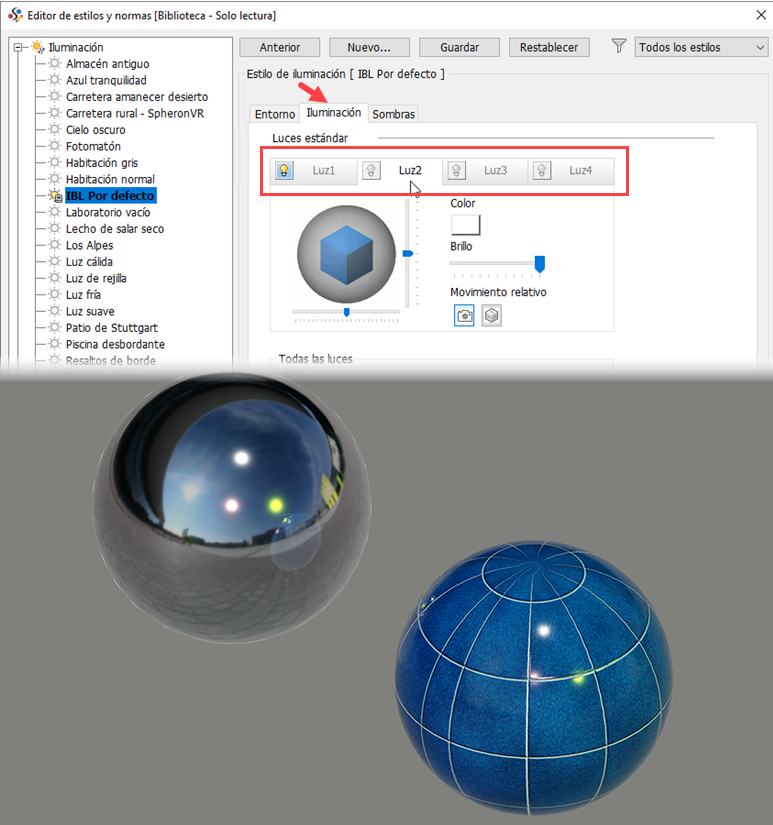
Task: Click the Anterior button
Action: (279, 47)
